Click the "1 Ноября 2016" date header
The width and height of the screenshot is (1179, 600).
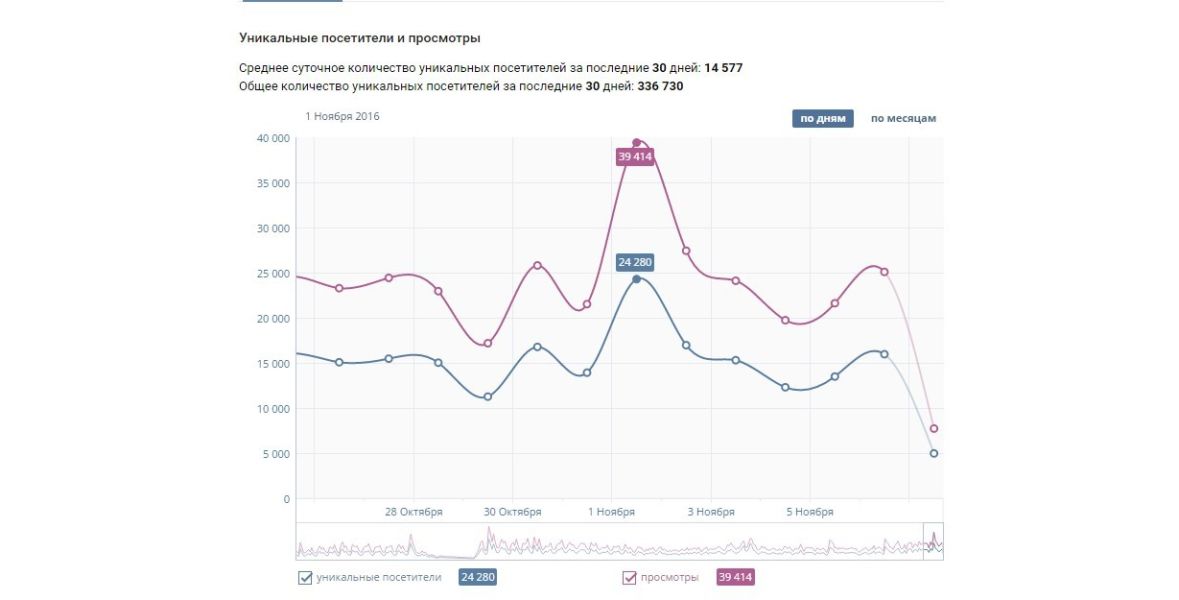[342, 116]
